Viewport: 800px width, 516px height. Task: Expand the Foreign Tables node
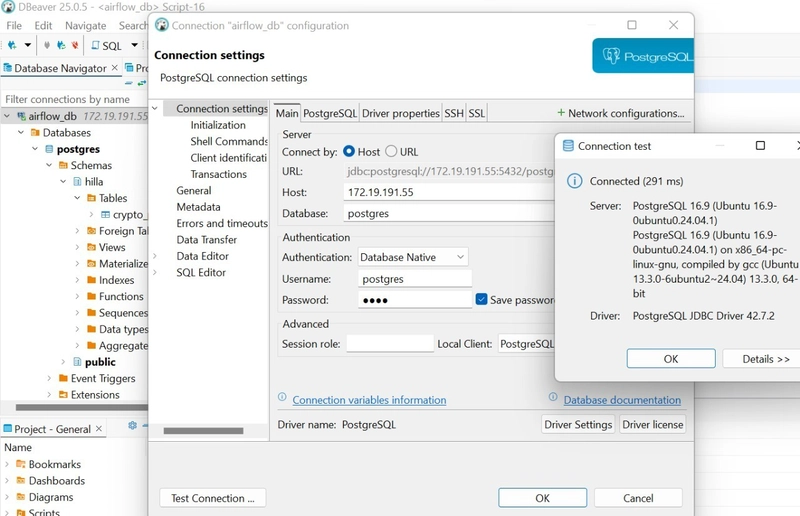click(77, 231)
